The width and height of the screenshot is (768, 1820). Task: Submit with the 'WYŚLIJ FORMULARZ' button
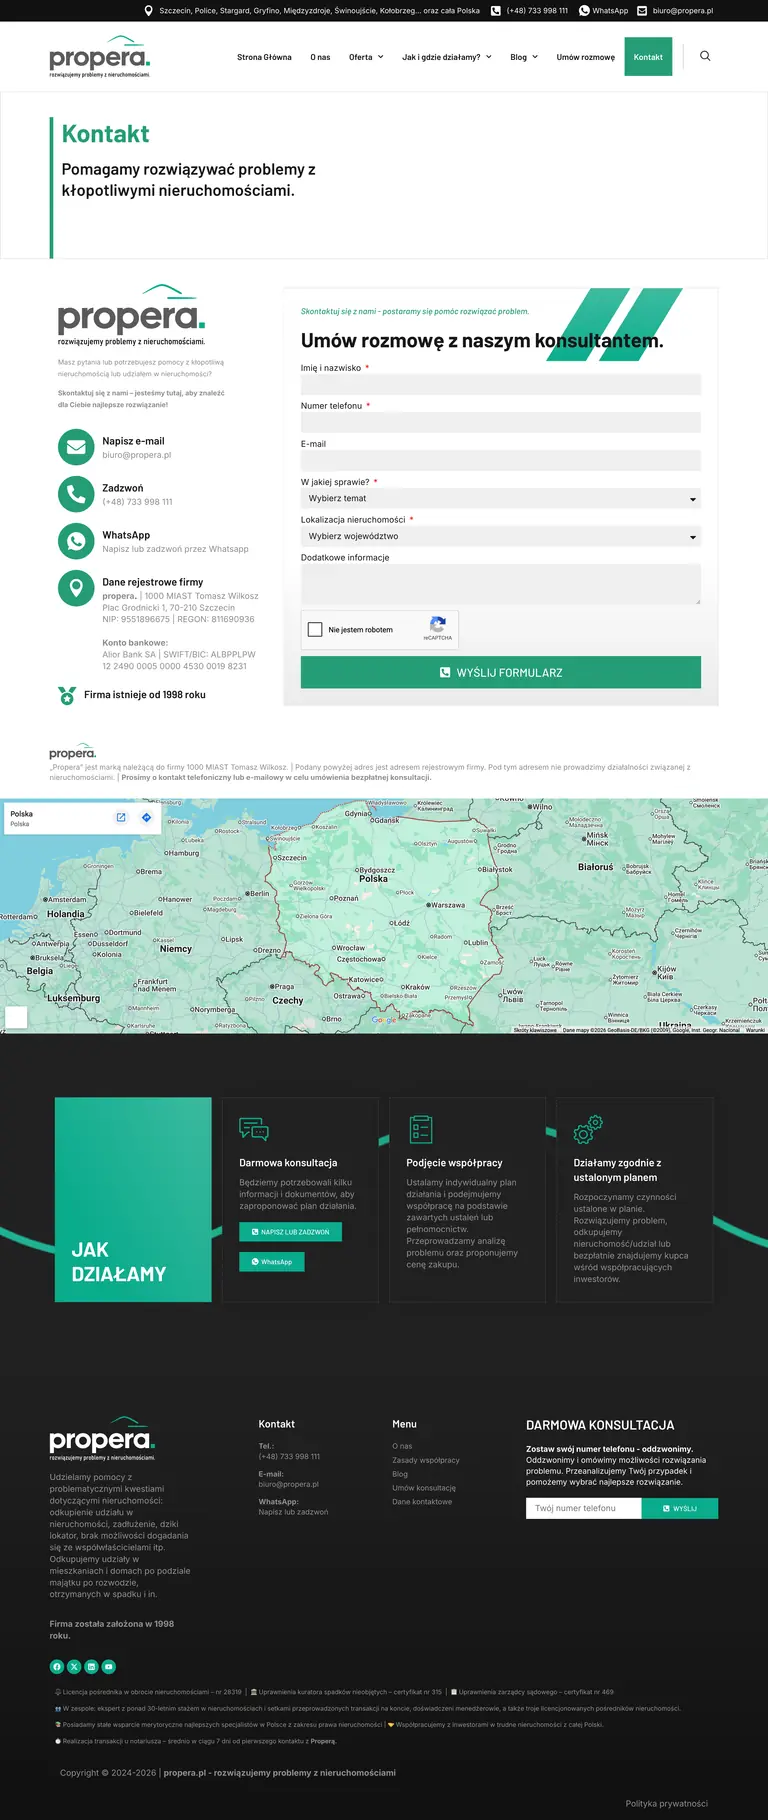[501, 672]
